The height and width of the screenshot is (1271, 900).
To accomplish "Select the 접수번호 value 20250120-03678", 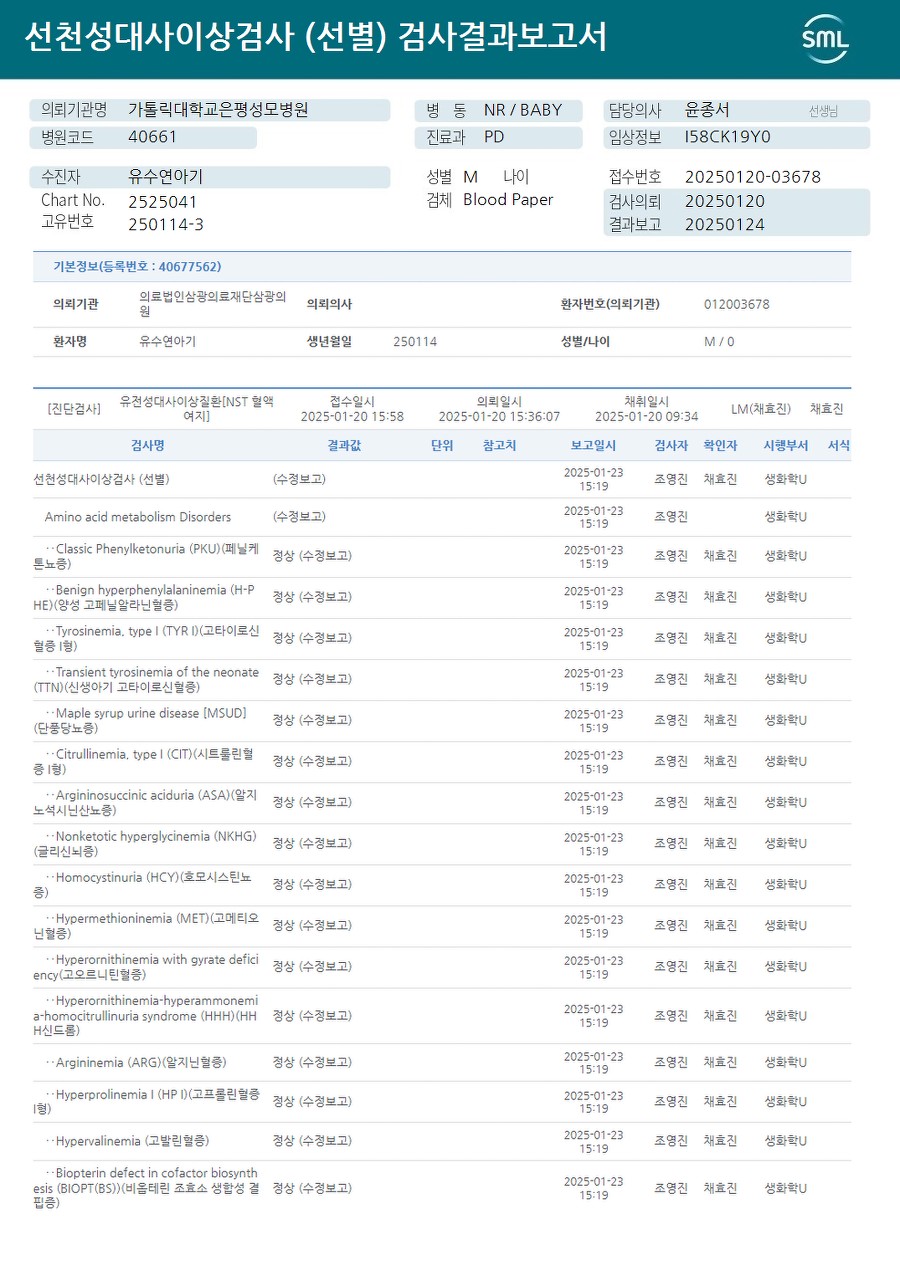I will 752,177.
